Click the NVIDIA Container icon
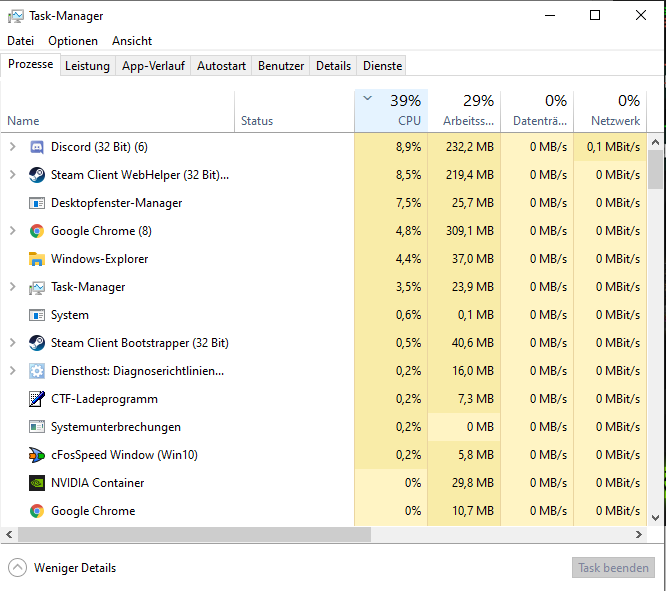The image size is (666, 594). [37, 483]
